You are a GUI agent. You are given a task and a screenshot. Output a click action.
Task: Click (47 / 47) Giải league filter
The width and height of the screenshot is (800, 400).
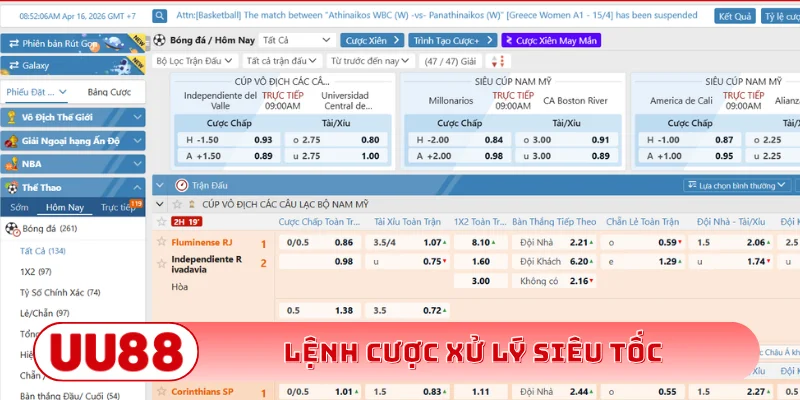[x=450, y=61]
